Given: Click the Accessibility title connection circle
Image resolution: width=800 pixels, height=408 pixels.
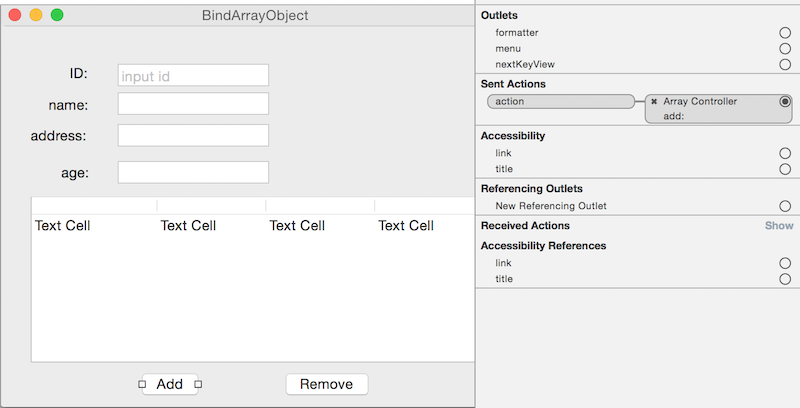Looking at the screenshot, I should [x=785, y=169].
